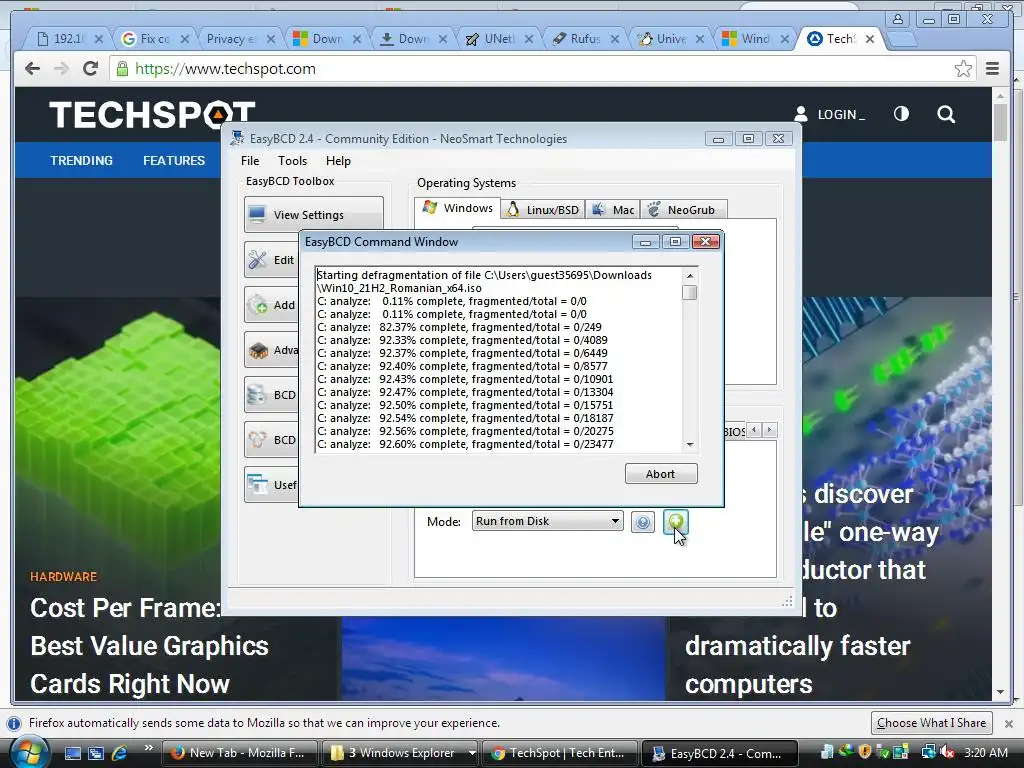
Task: Open the Chrome hamburger menu
Action: [993, 69]
